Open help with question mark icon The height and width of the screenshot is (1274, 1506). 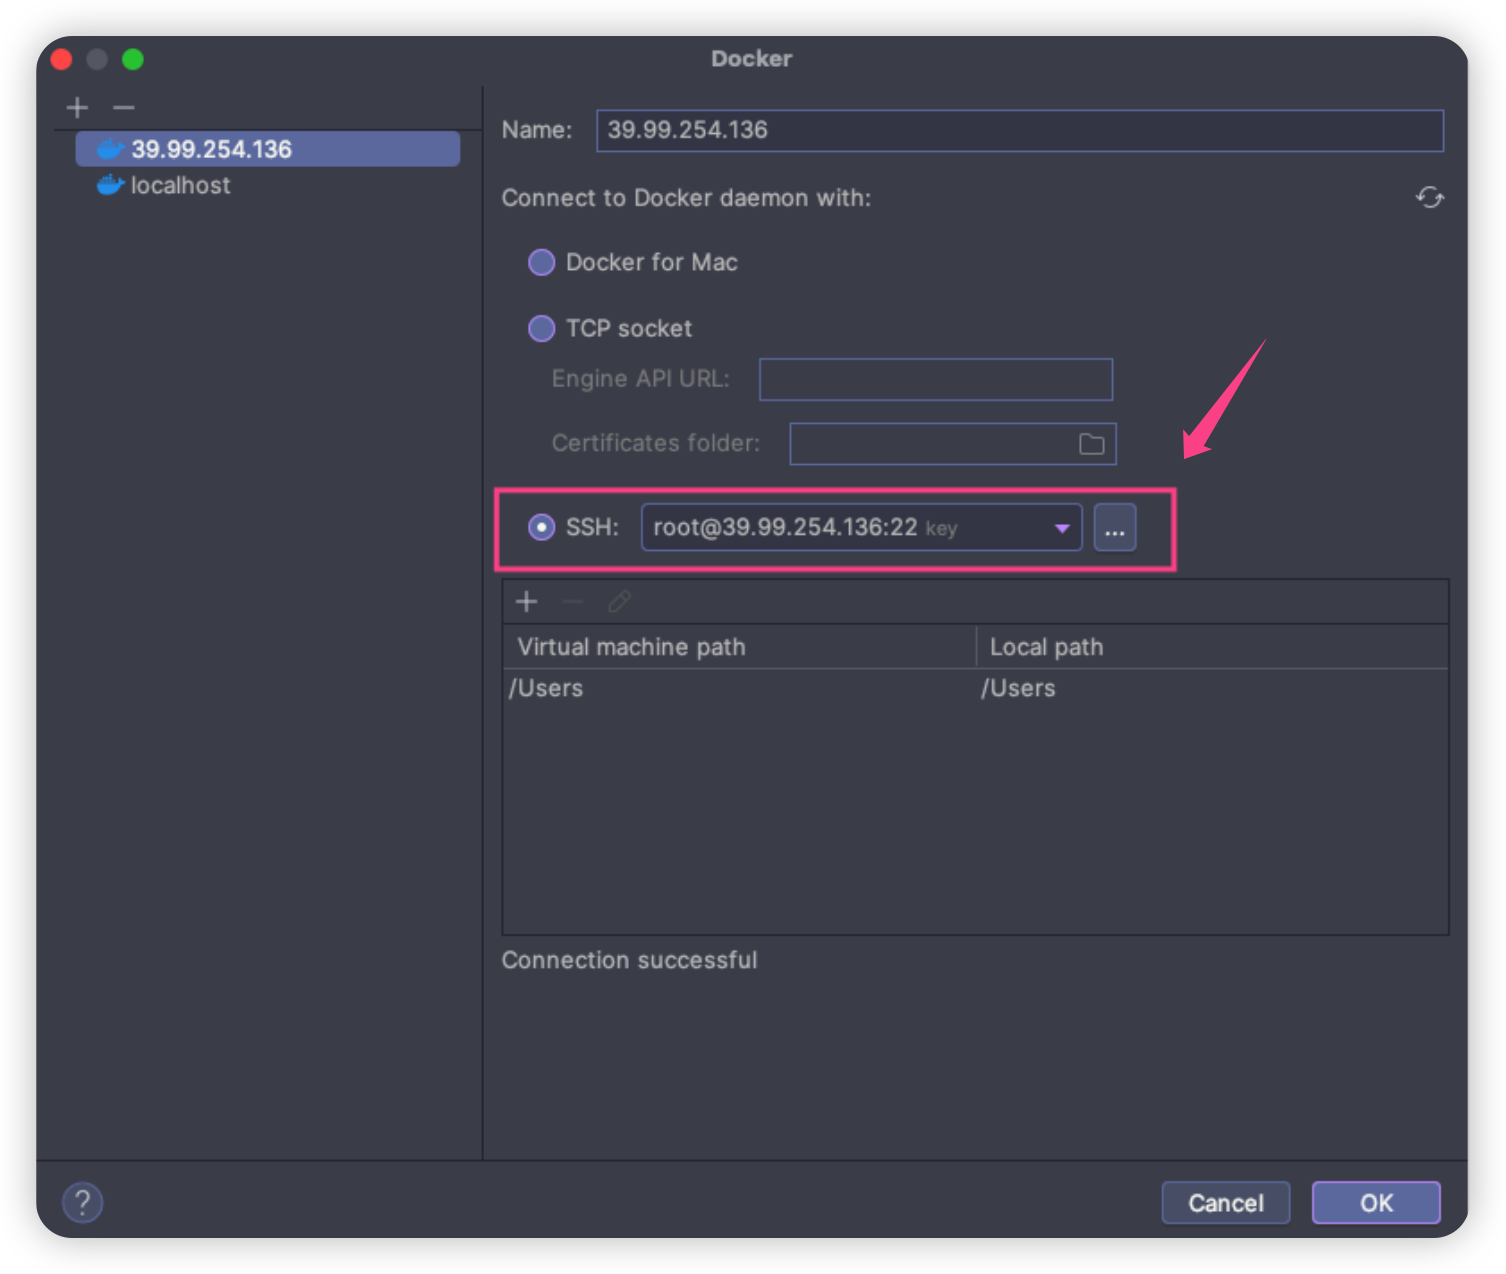click(82, 1202)
